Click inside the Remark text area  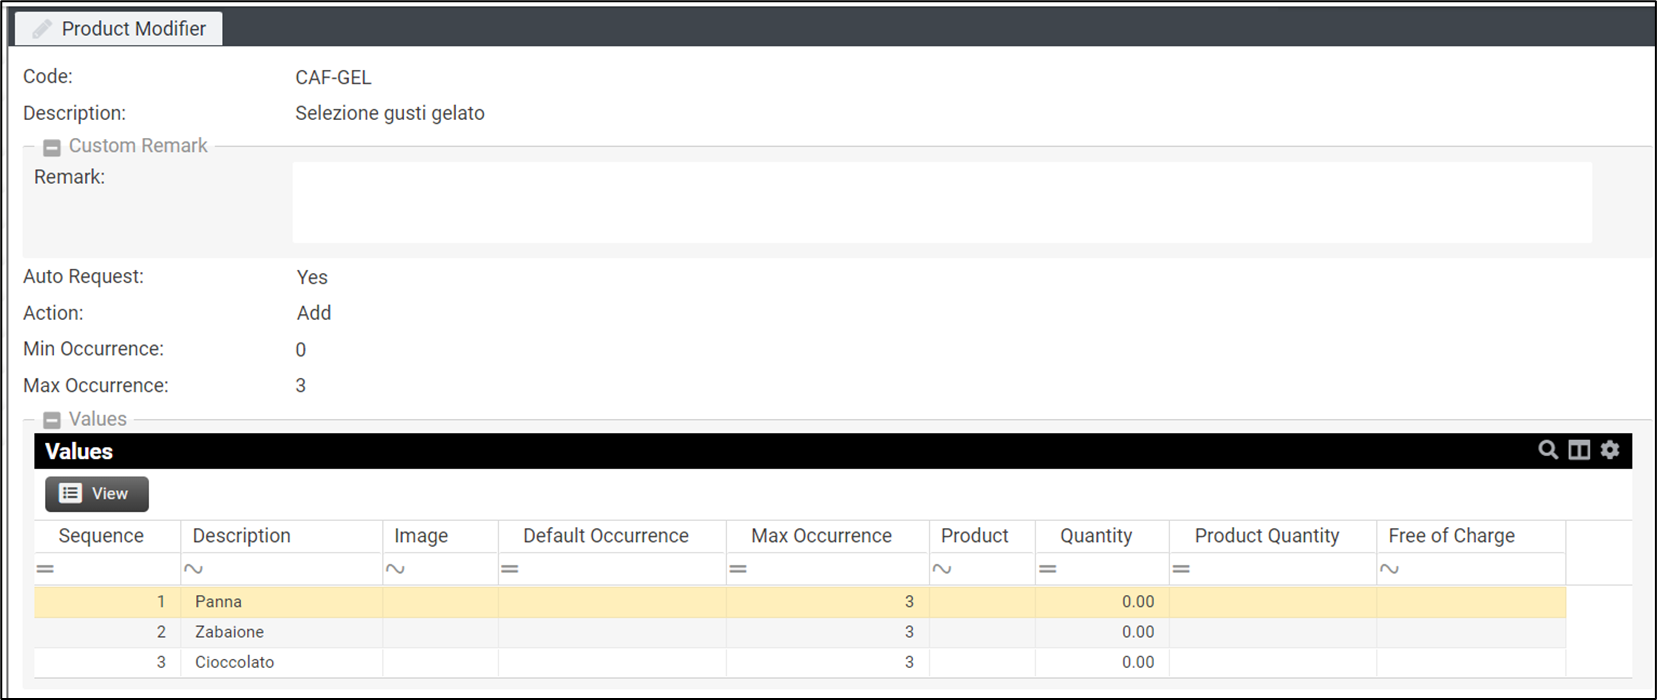coord(940,202)
